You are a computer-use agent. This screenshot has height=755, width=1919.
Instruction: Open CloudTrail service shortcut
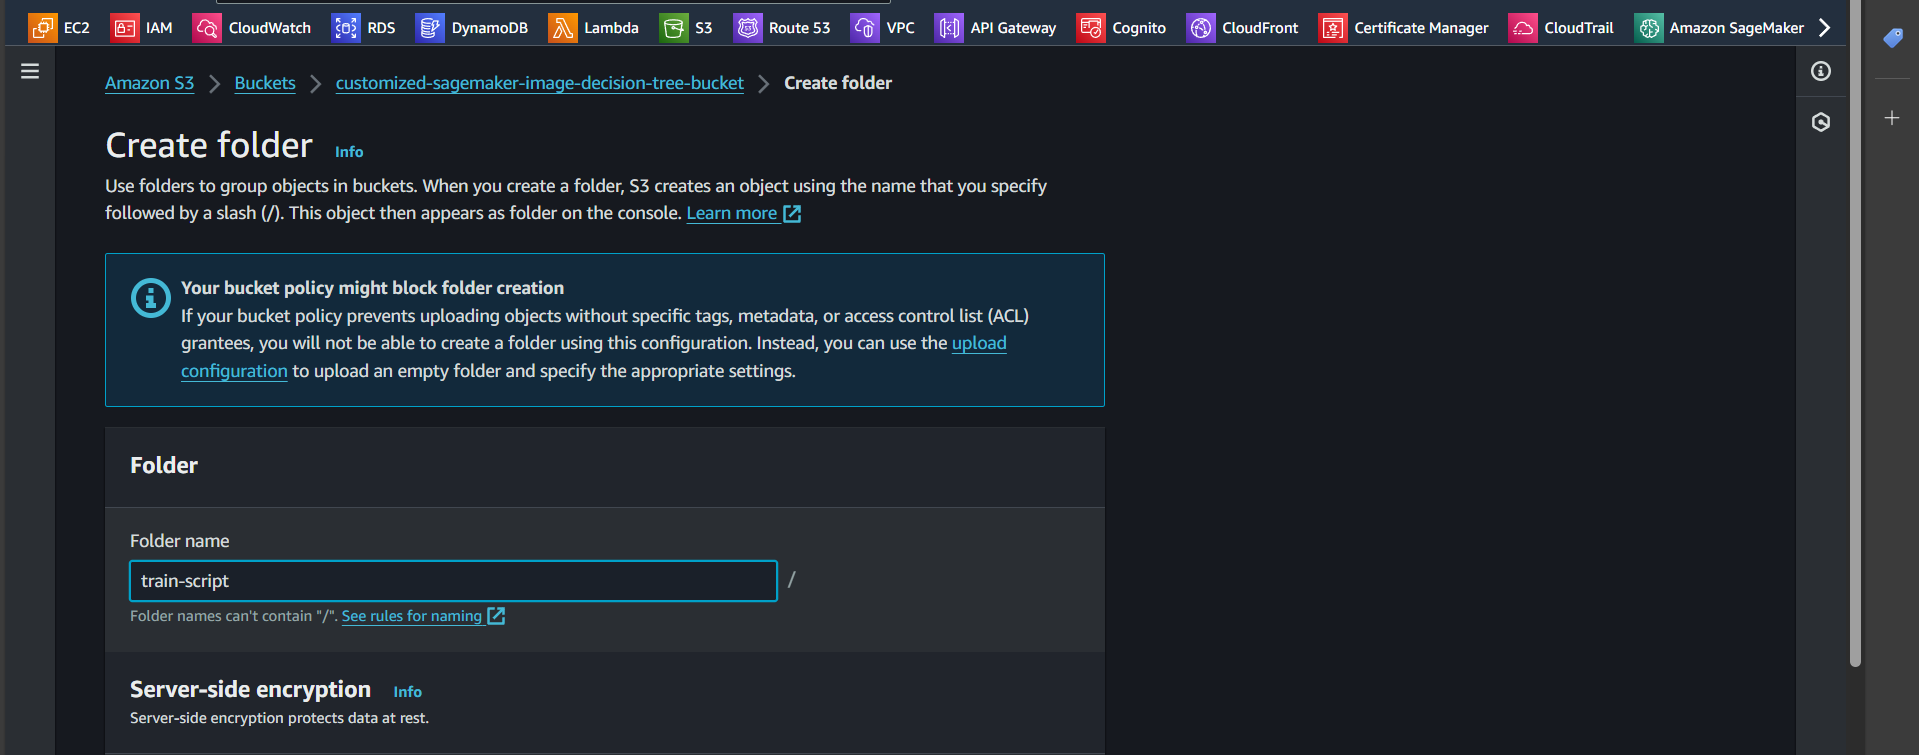[x=1561, y=28]
